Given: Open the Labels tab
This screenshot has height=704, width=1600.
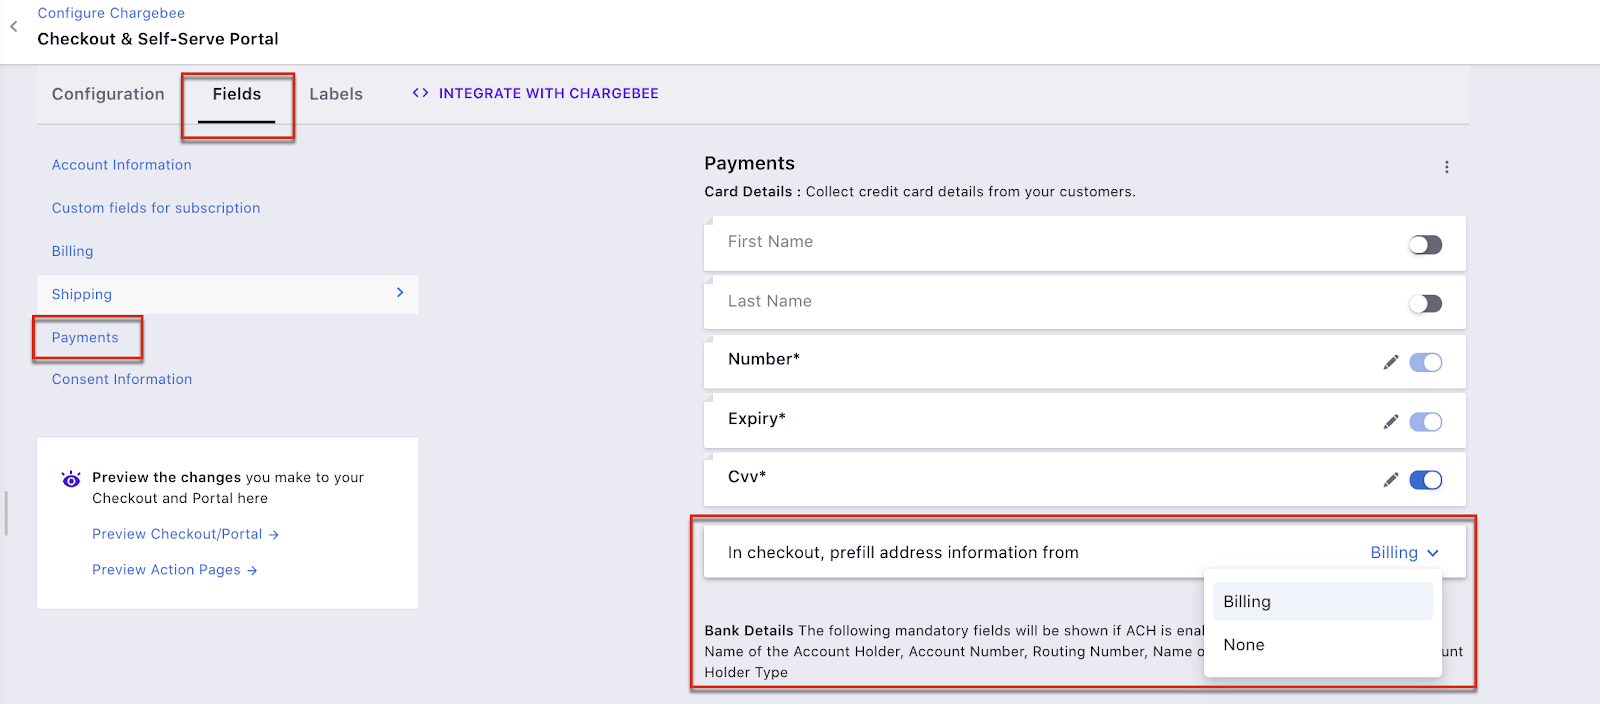Looking at the screenshot, I should click(336, 94).
